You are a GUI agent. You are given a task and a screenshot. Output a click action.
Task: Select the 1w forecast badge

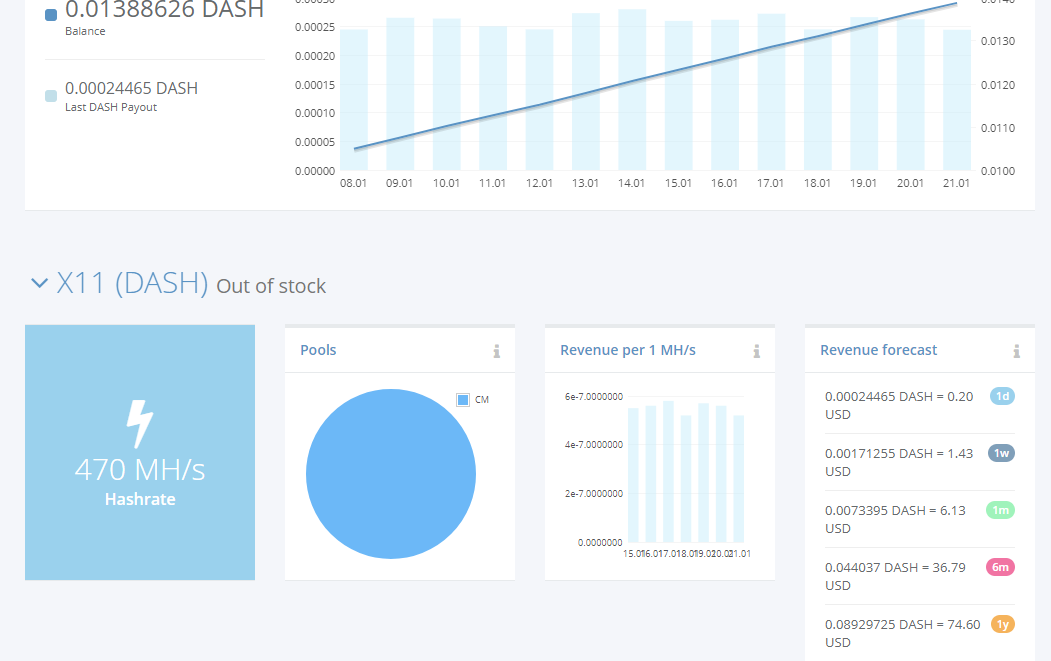1001,453
